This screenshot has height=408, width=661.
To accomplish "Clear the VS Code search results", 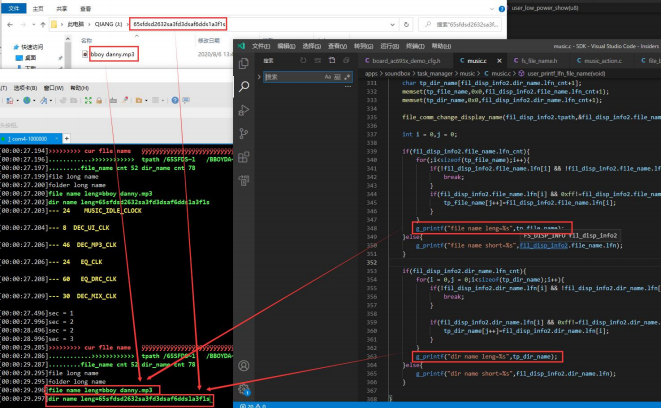I will coord(317,61).
